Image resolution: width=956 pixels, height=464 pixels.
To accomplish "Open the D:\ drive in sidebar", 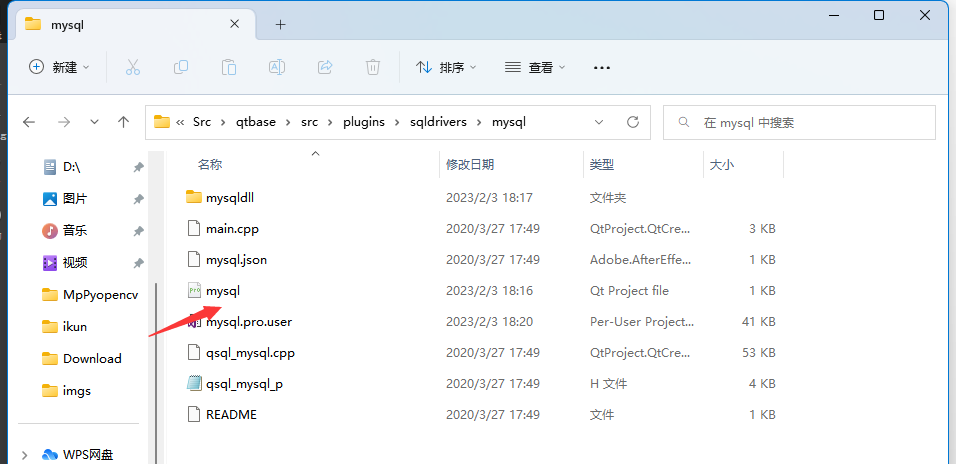I will point(71,166).
